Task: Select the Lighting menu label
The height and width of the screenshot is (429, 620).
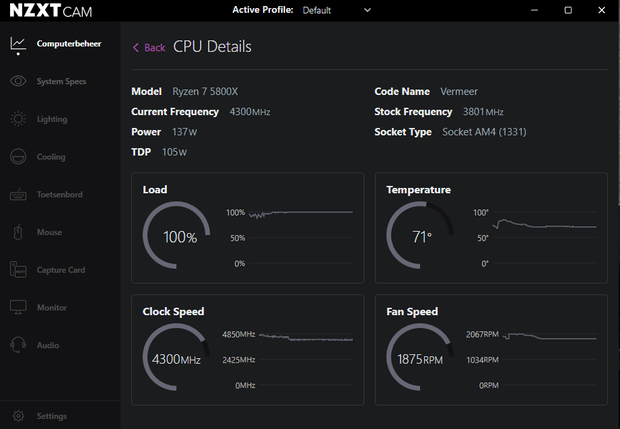Action: tap(52, 119)
